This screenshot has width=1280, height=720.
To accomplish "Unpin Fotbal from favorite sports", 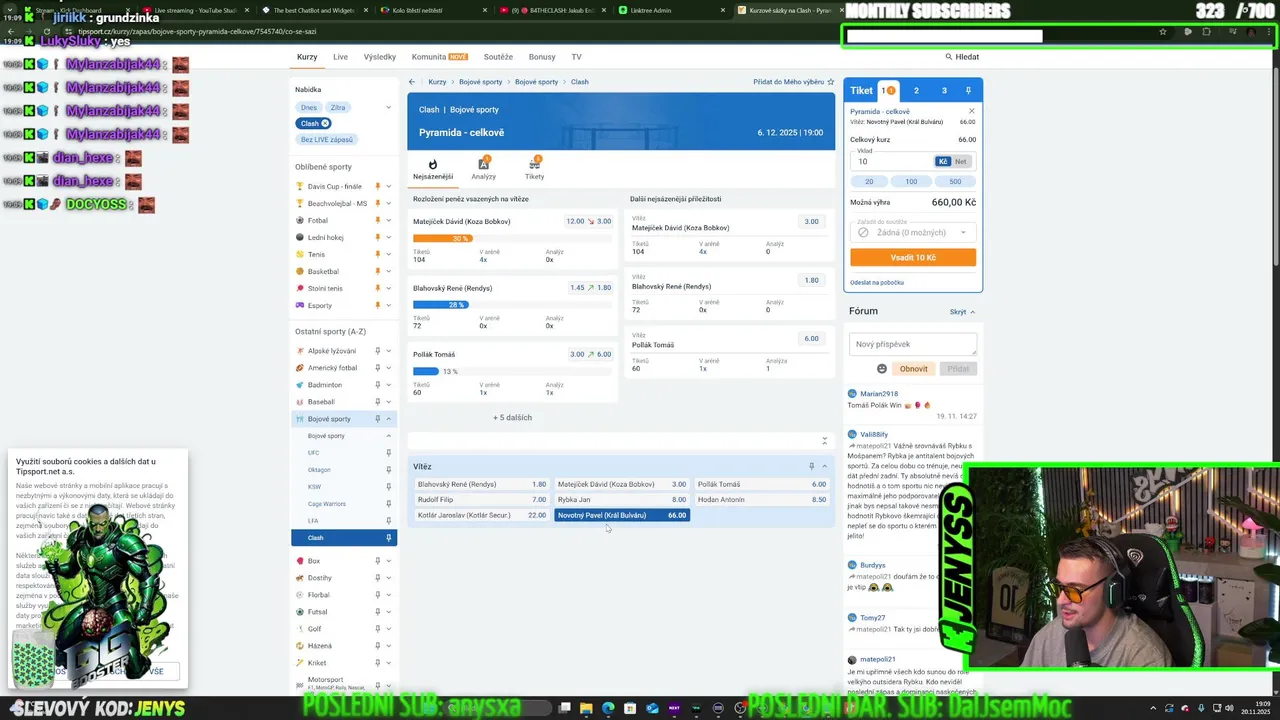I will (377, 220).
